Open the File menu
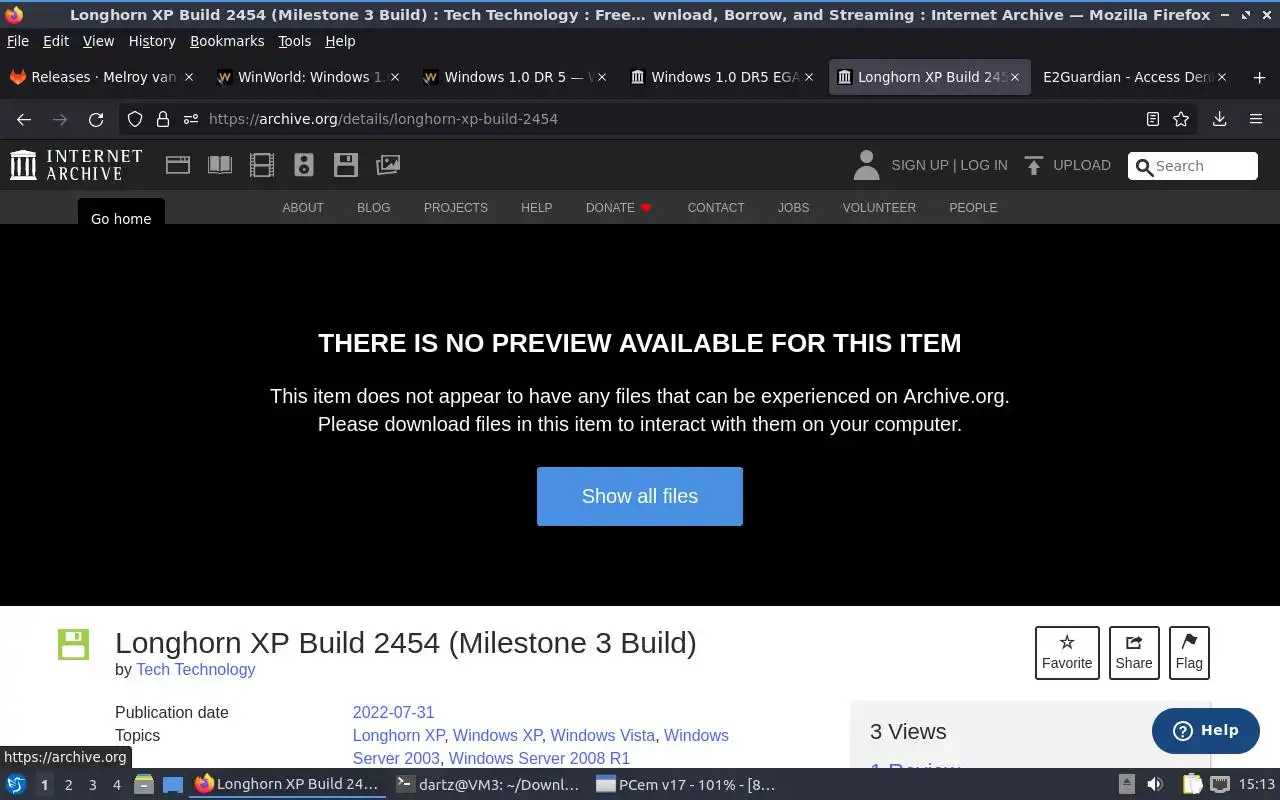The height and width of the screenshot is (800, 1280). (18, 41)
